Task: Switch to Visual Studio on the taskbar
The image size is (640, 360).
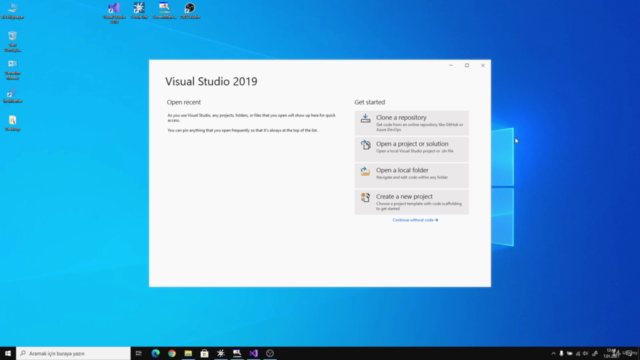Action: coord(253,353)
